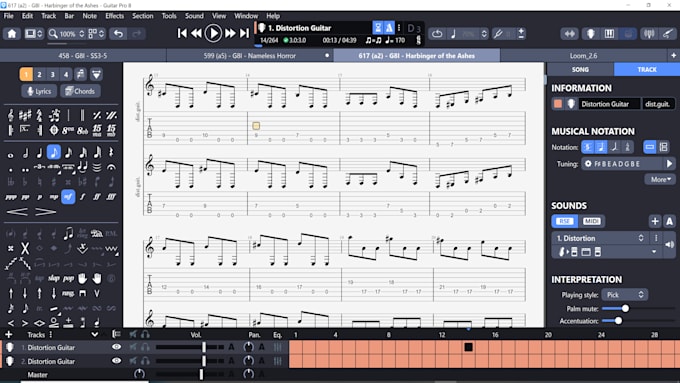This screenshot has height=383, width=680.
Task: Select the MIDI sound mode toggle
Action: tap(592, 221)
